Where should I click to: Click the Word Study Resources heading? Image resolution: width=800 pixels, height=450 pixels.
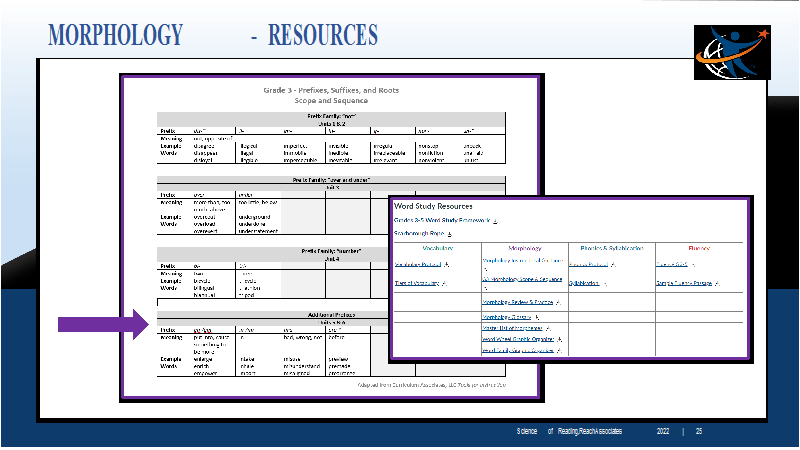click(433, 206)
